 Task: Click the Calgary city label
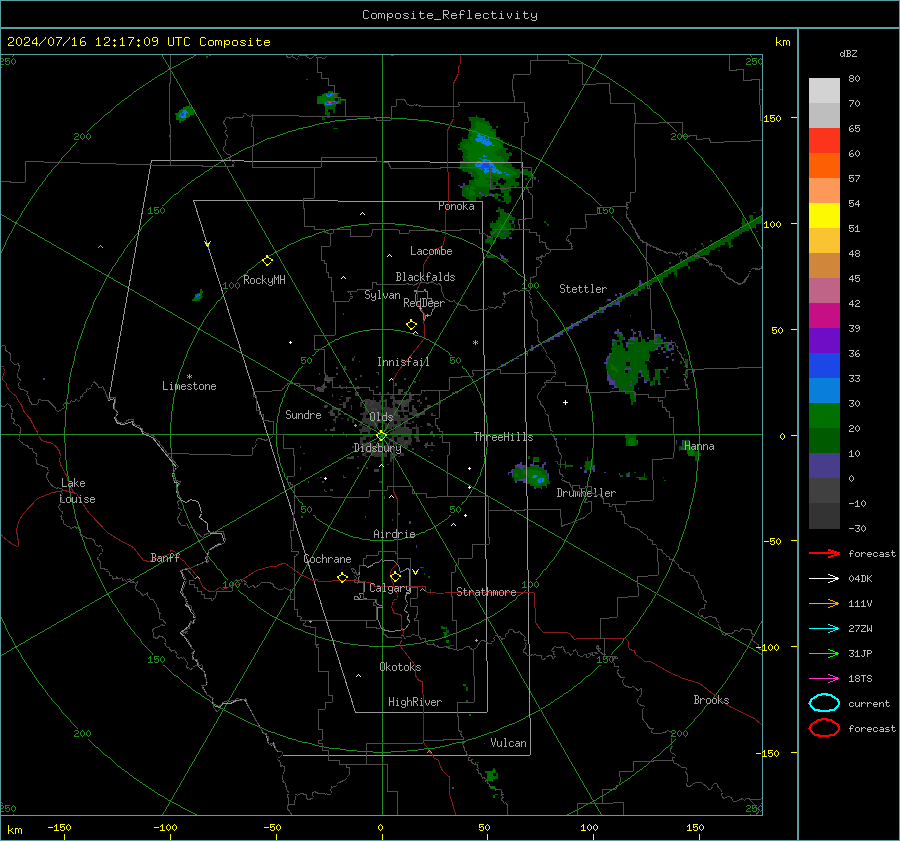(x=390, y=588)
